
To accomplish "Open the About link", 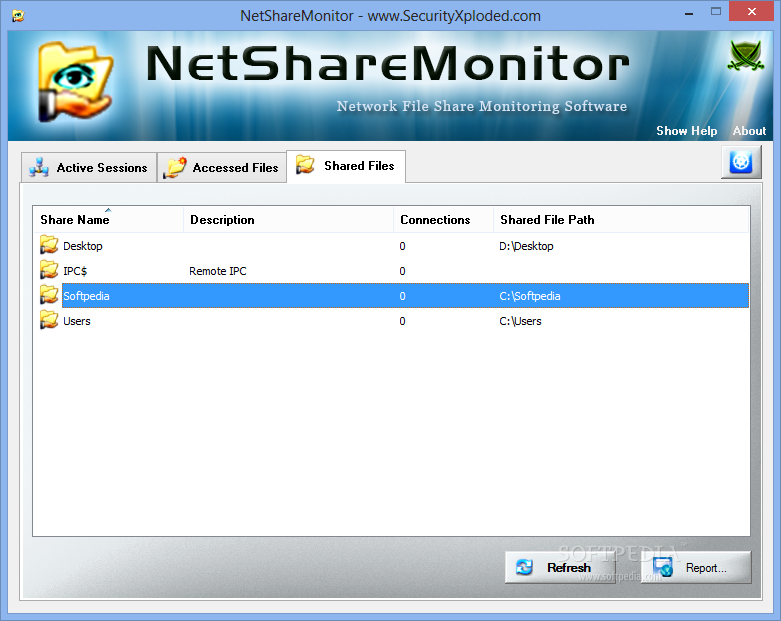I will [749, 131].
